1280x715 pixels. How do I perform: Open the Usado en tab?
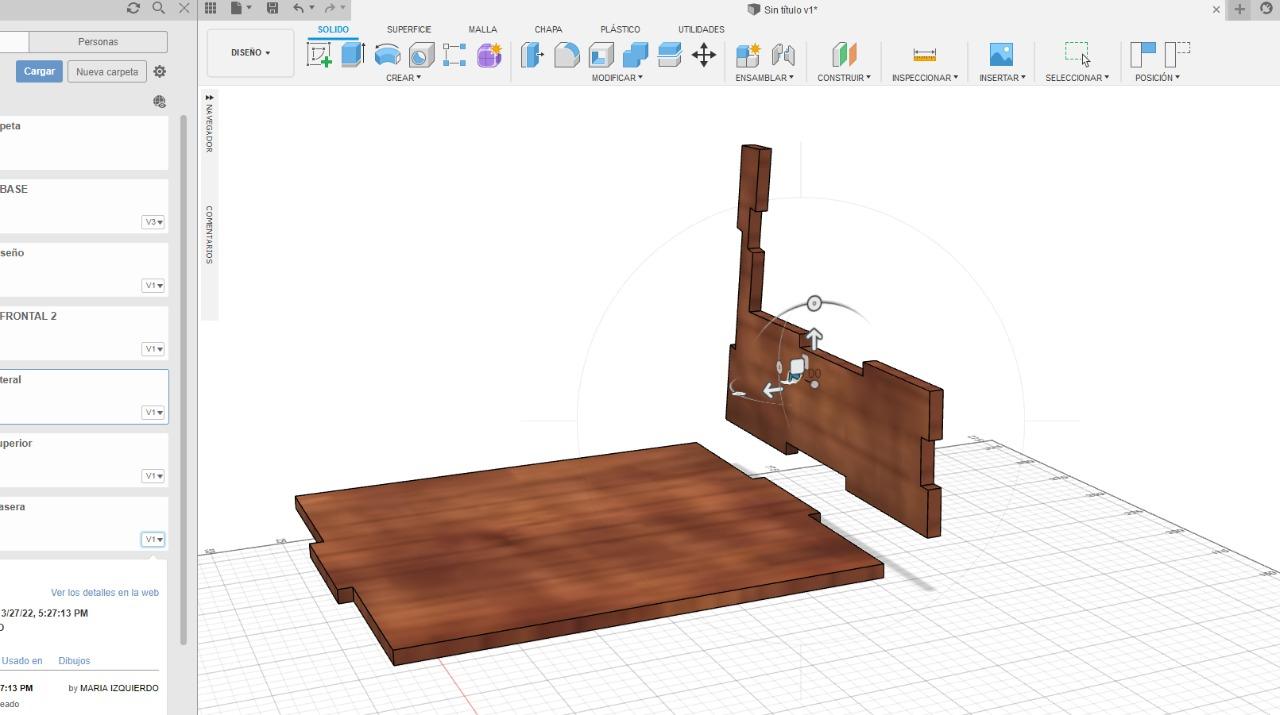pyautogui.click(x=22, y=660)
